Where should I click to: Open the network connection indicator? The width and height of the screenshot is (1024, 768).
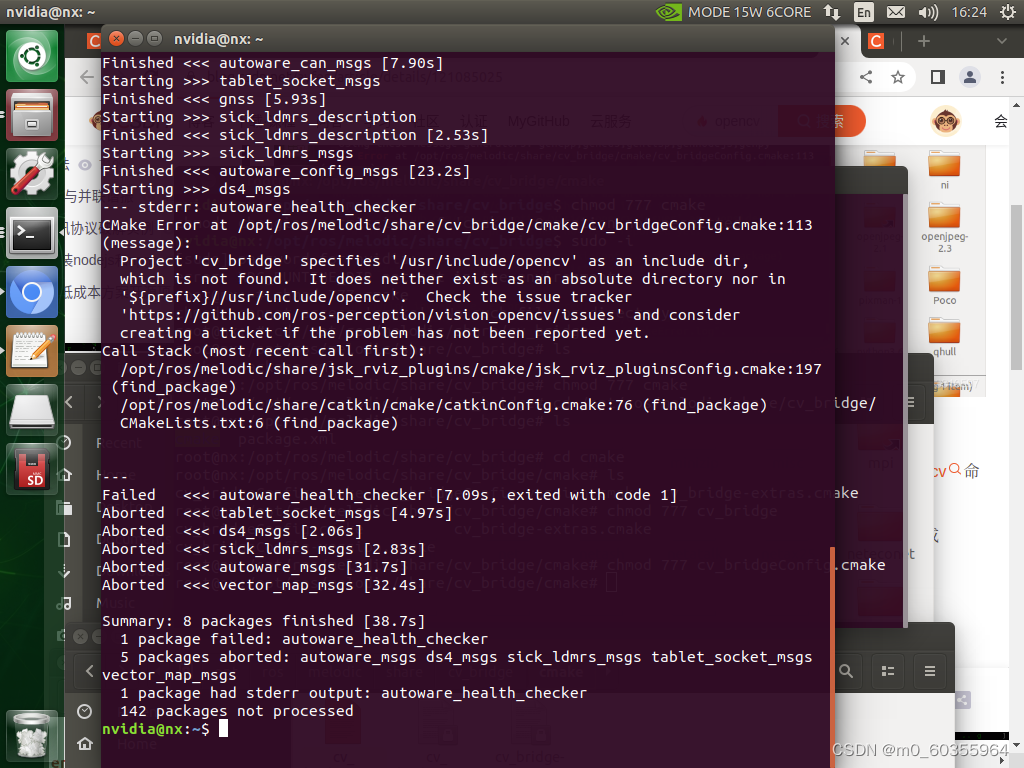pos(831,12)
